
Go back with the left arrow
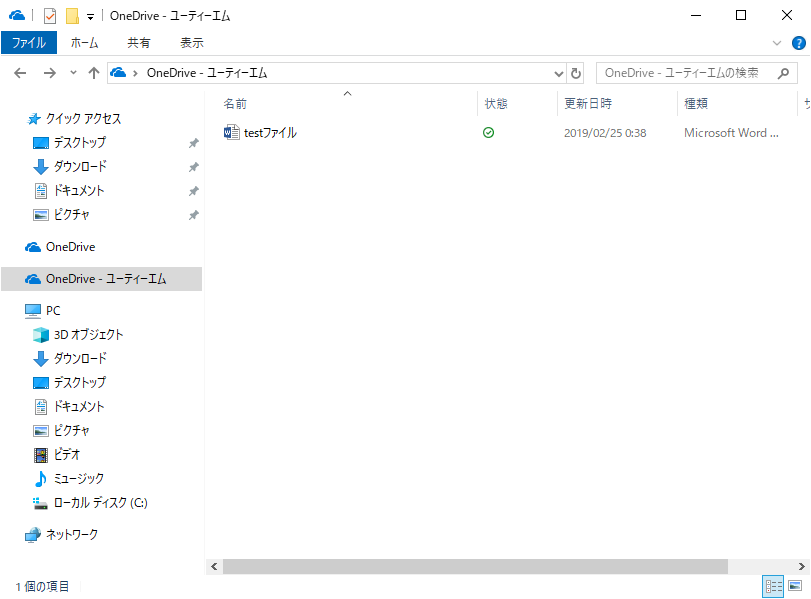(20, 73)
